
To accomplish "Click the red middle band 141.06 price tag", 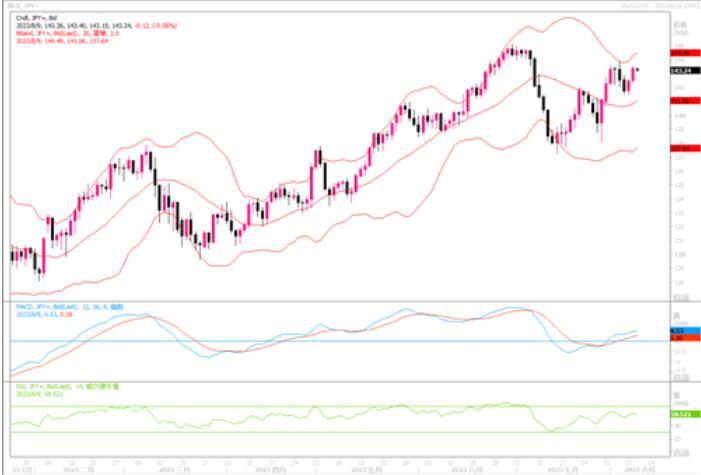I will pyautogui.click(x=682, y=101).
